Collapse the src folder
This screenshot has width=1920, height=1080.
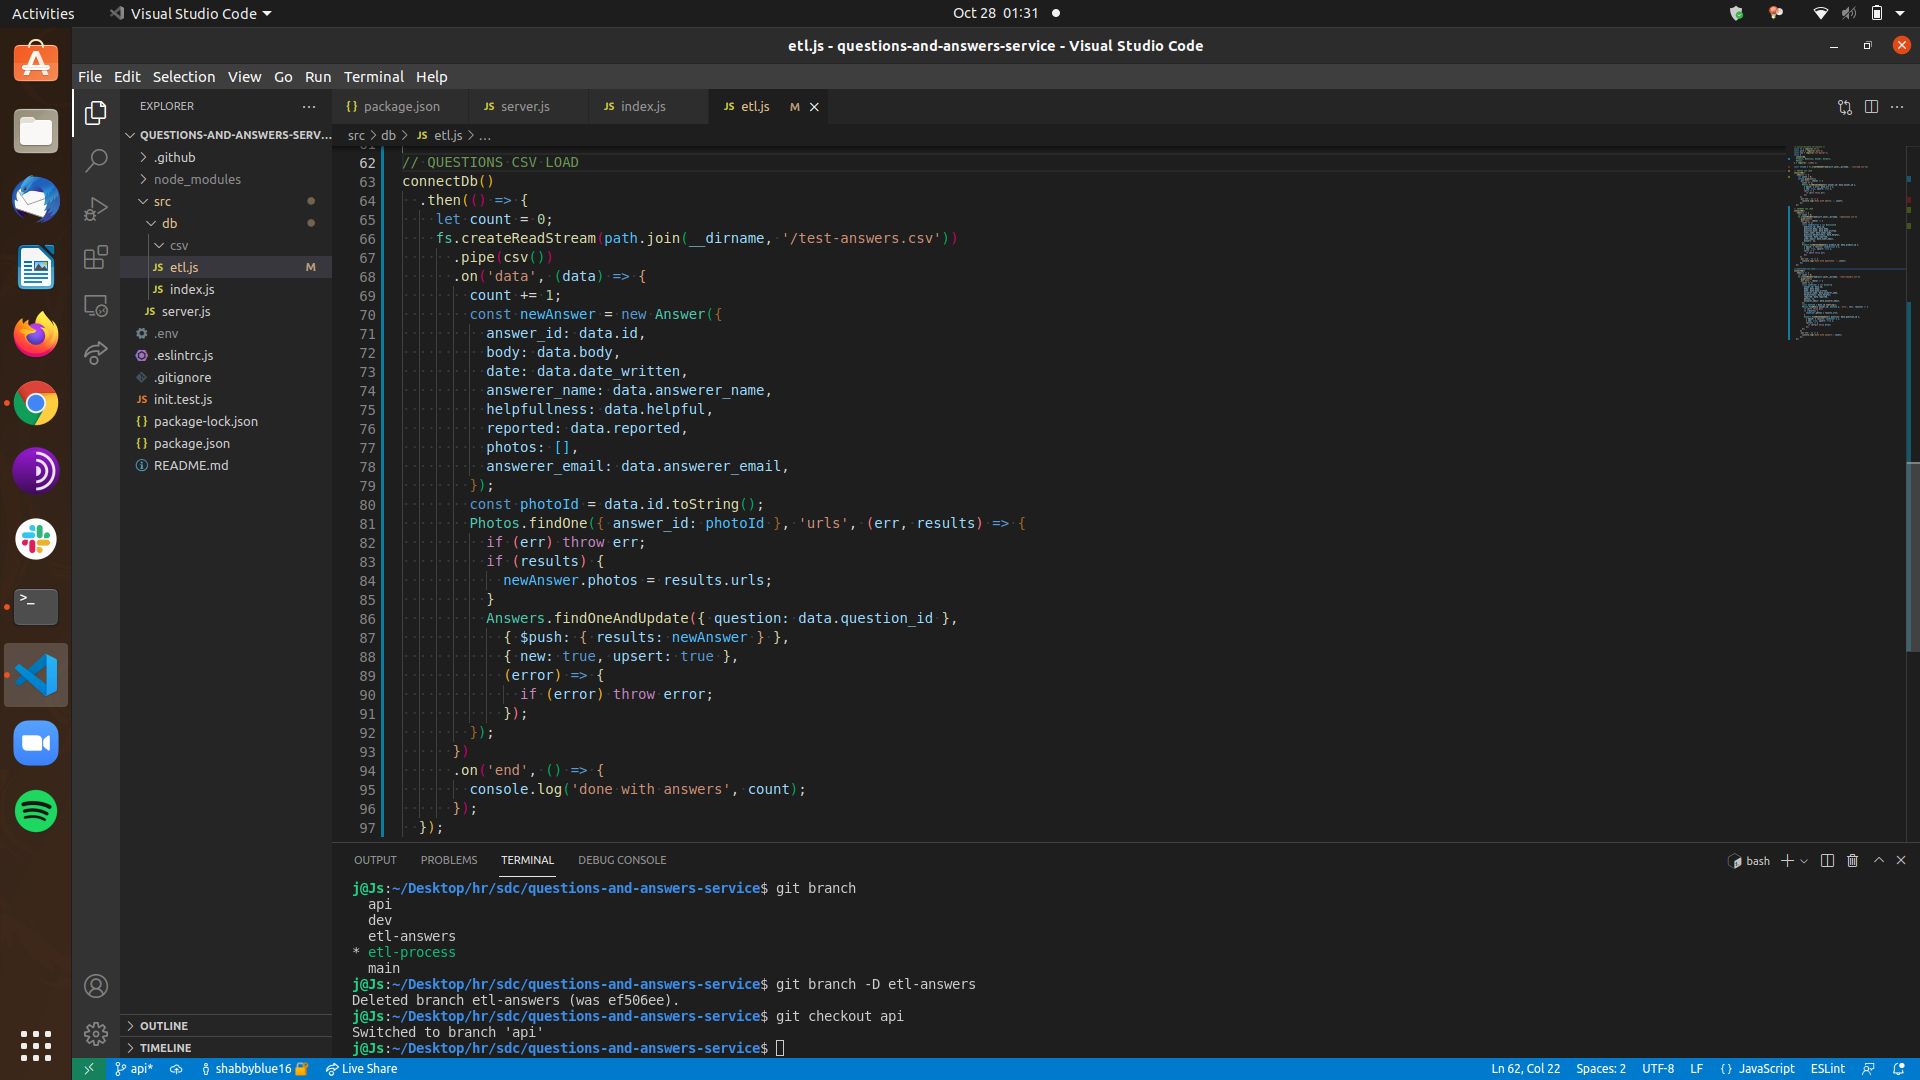coord(227,201)
